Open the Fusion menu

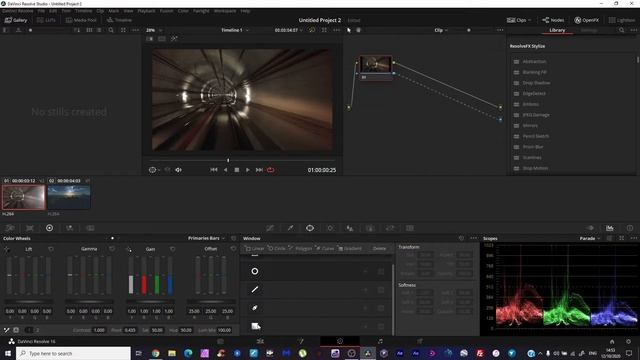[166, 11]
